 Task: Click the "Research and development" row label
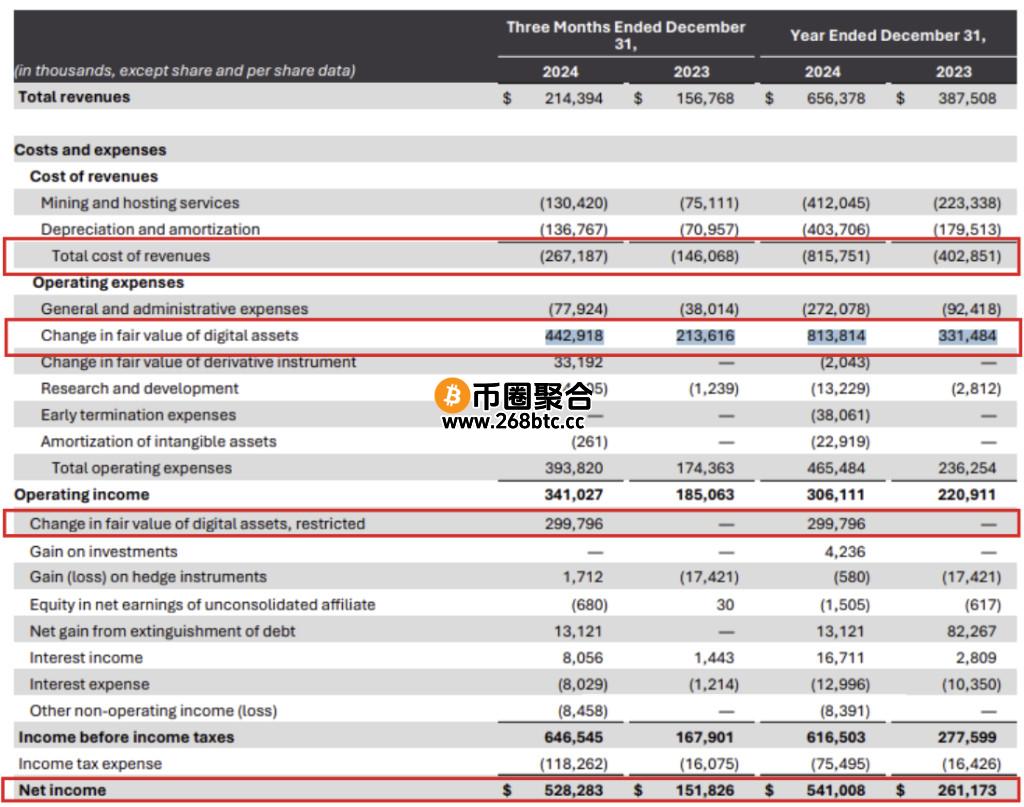click(x=140, y=389)
